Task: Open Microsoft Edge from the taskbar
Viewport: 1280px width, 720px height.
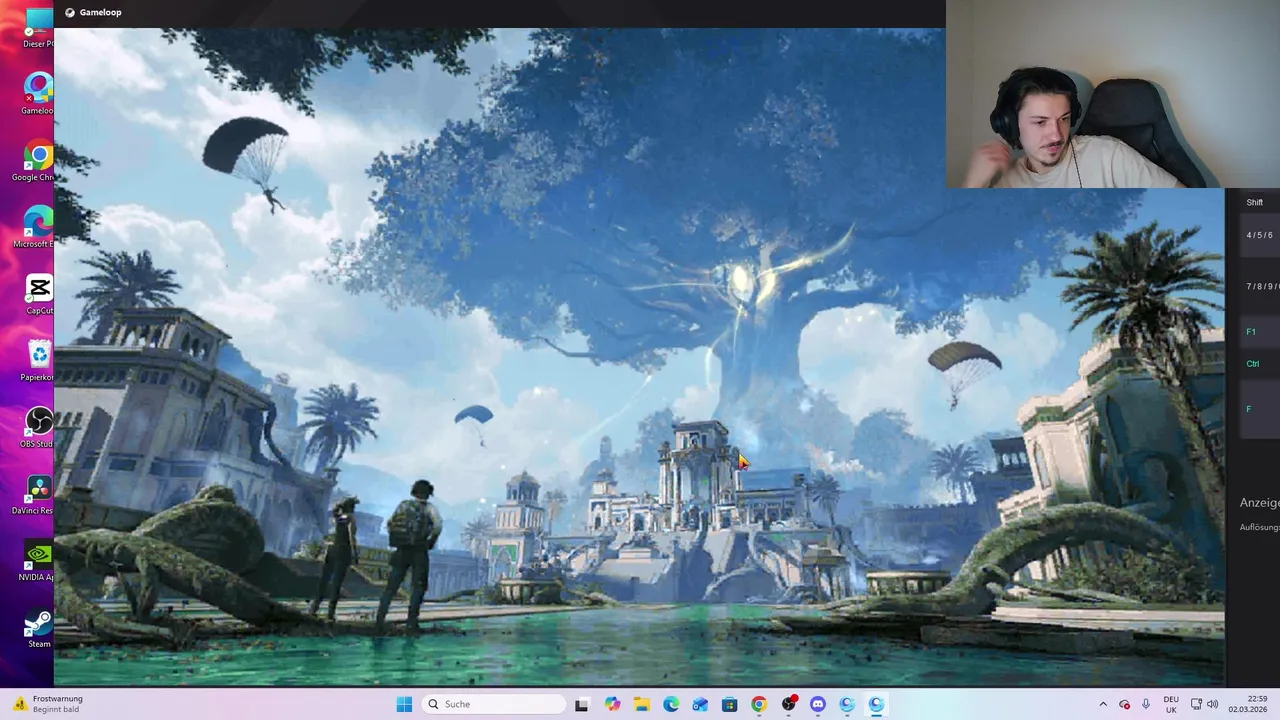Action: point(671,704)
